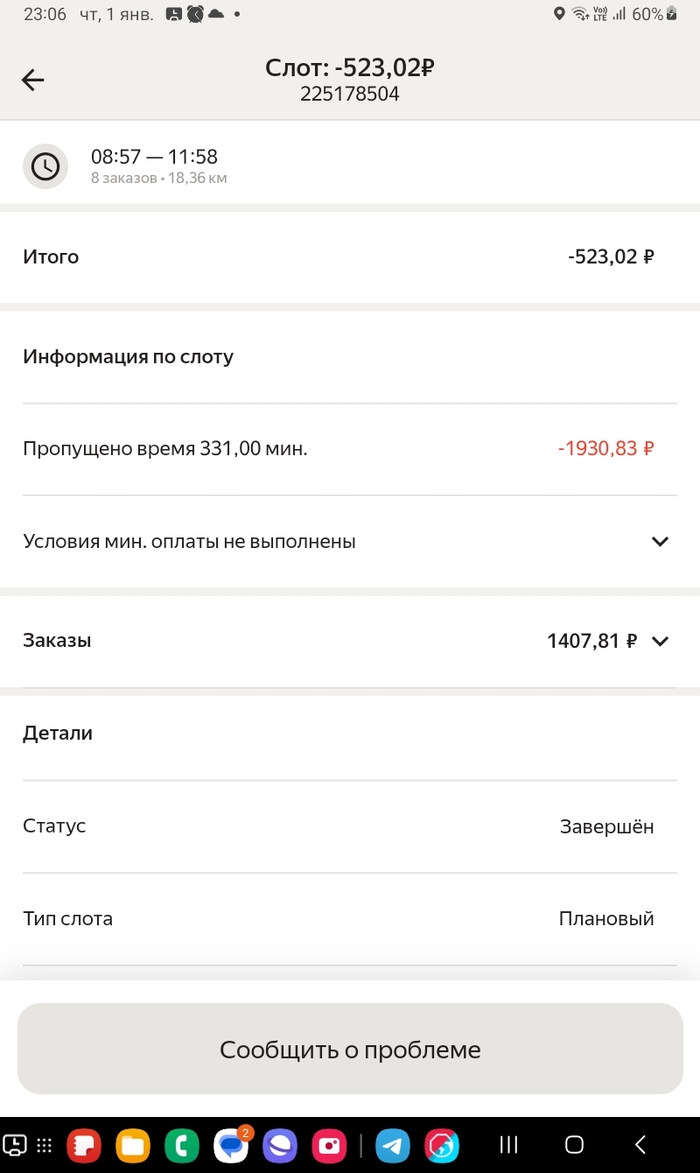
Task: Launch the phone dialer app
Action: coord(182,1145)
